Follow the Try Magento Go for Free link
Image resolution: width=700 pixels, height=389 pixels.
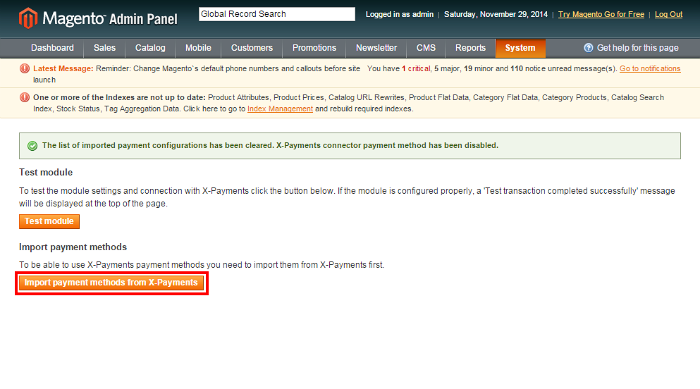(x=601, y=14)
